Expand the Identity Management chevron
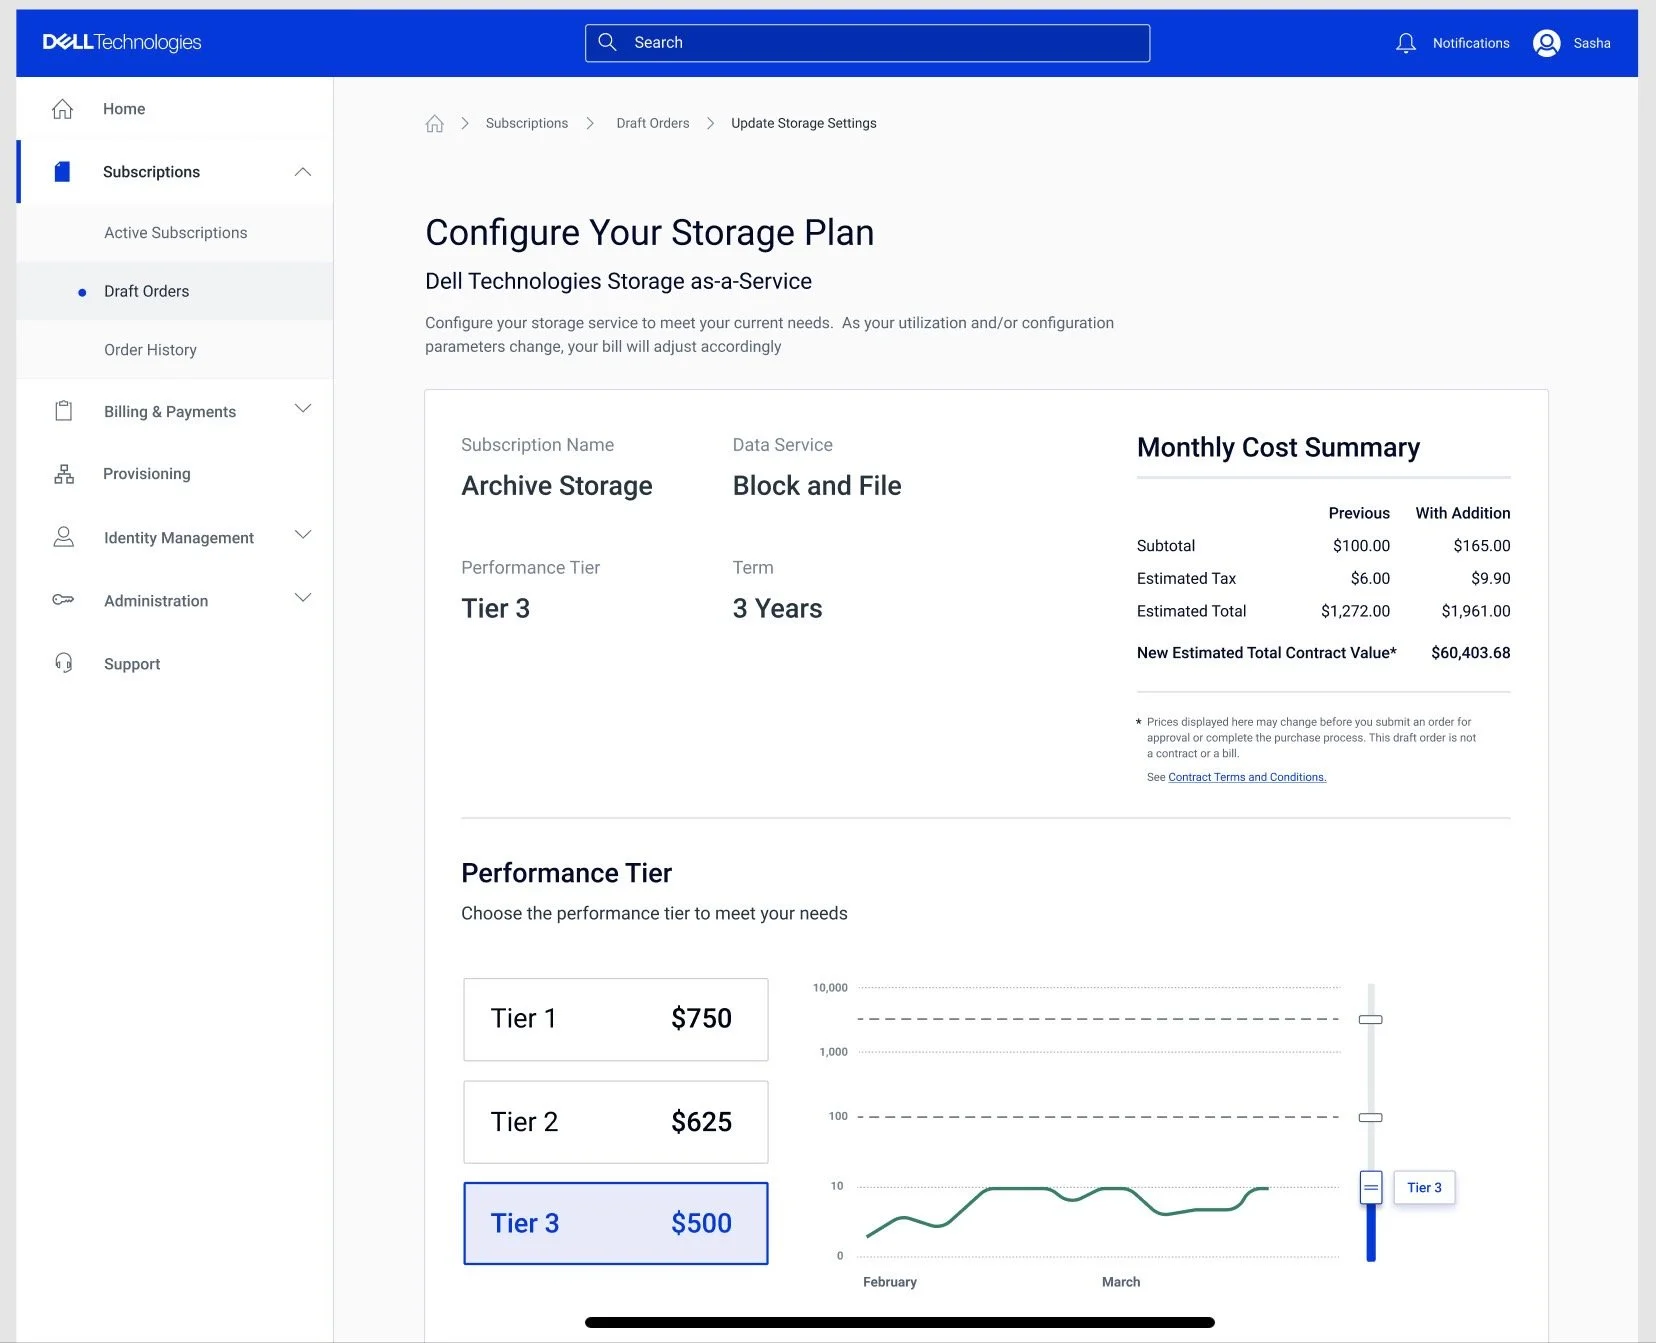 (x=303, y=535)
